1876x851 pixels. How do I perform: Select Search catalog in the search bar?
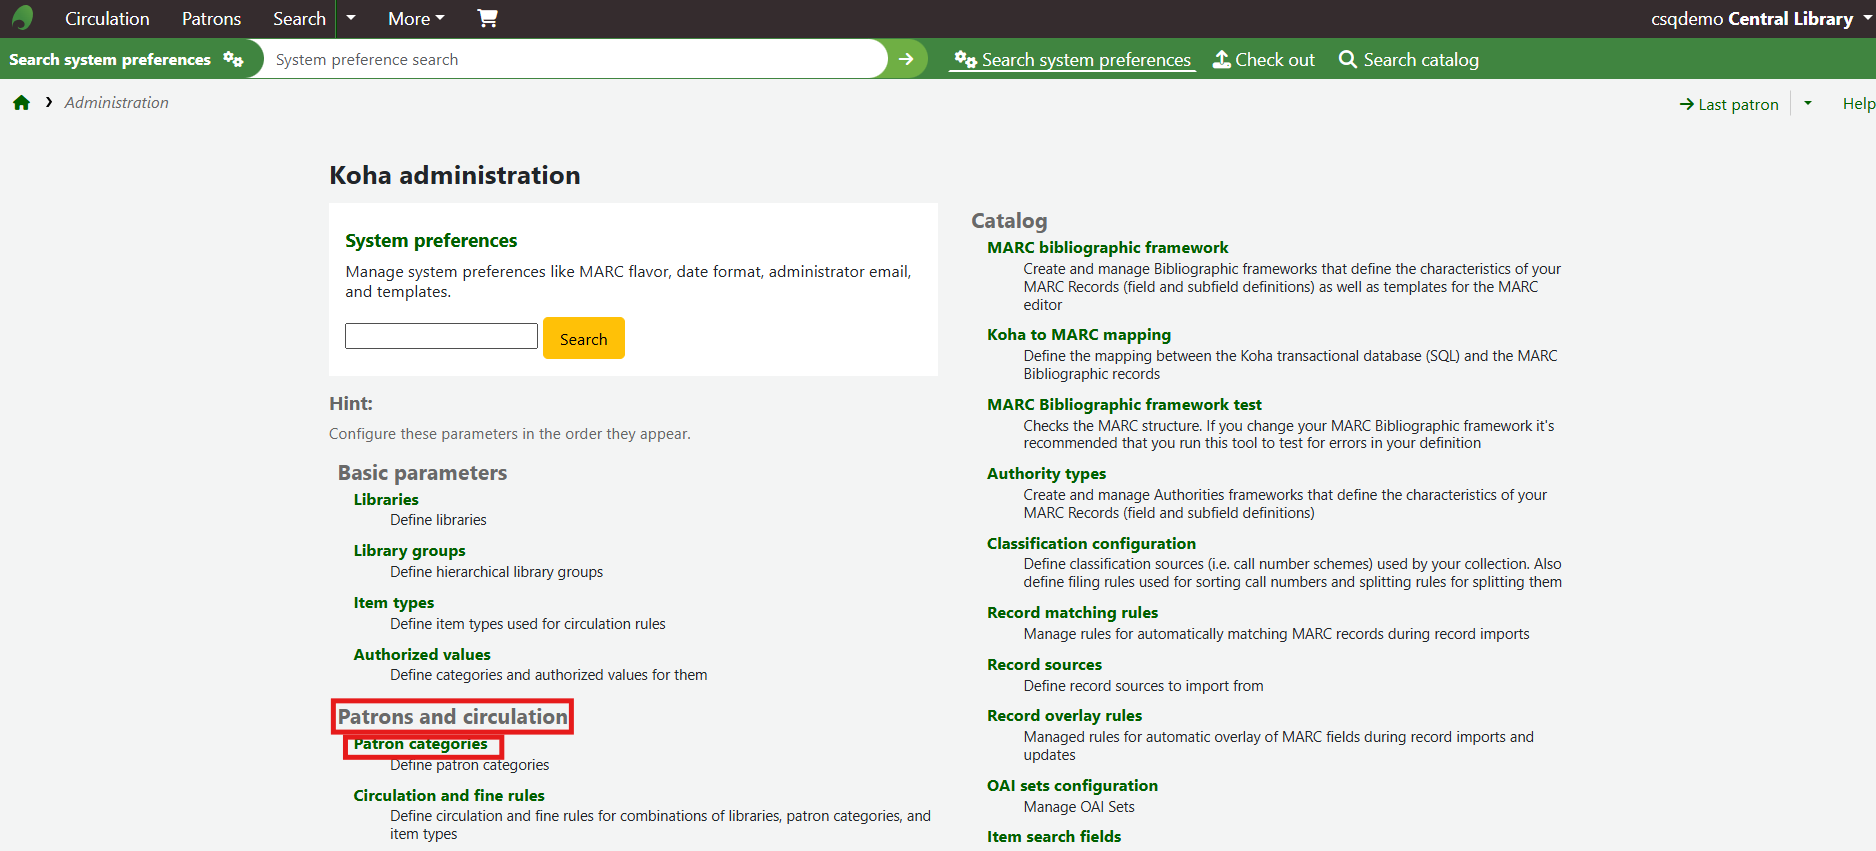(1408, 60)
